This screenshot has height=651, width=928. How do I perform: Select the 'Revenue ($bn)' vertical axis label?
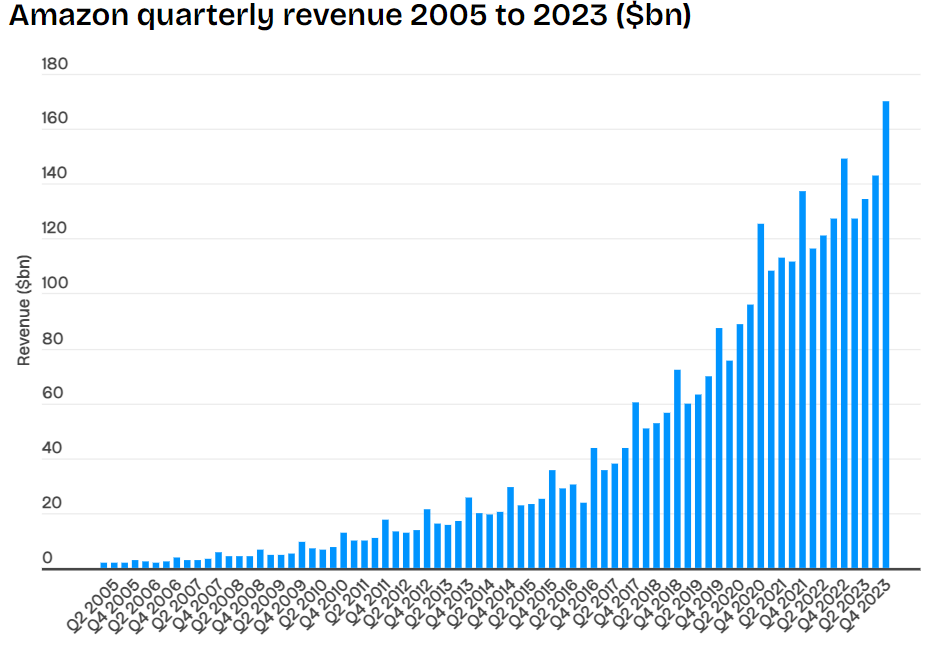[24, 310]
